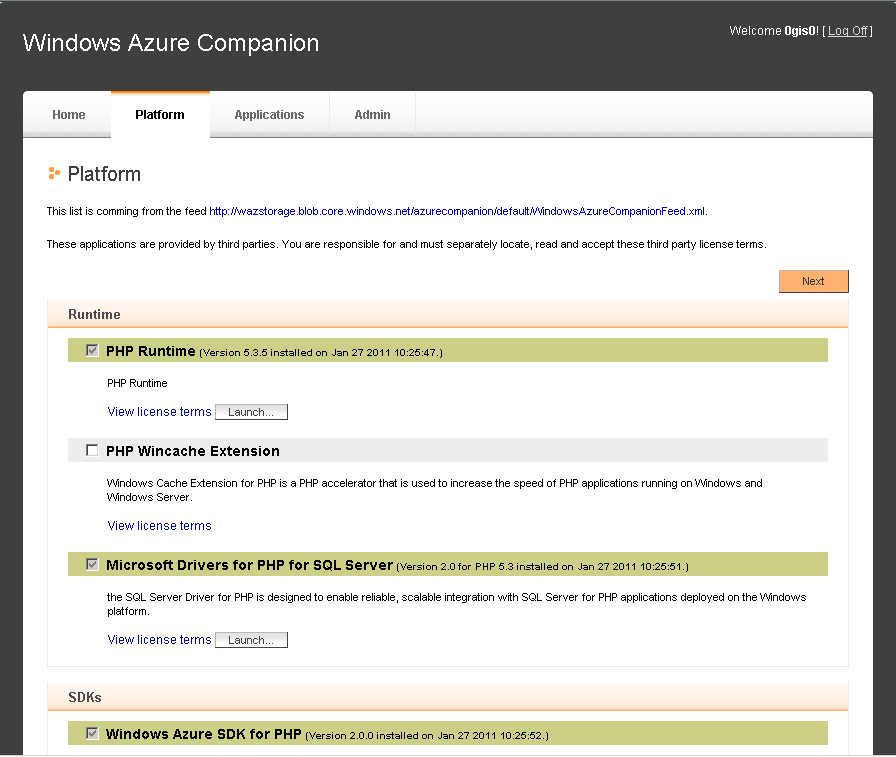
Task: Switch to the Applications tab
Action: click(x=269, y=115)
